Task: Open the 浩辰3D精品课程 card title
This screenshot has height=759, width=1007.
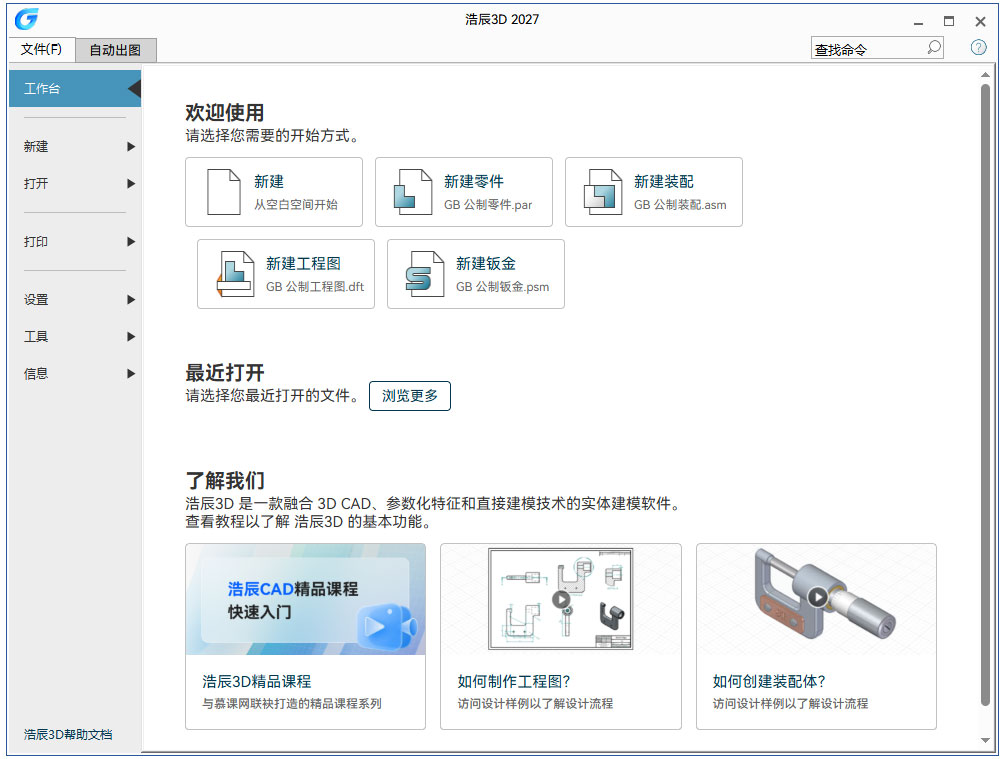Action: tap(257, 681)
